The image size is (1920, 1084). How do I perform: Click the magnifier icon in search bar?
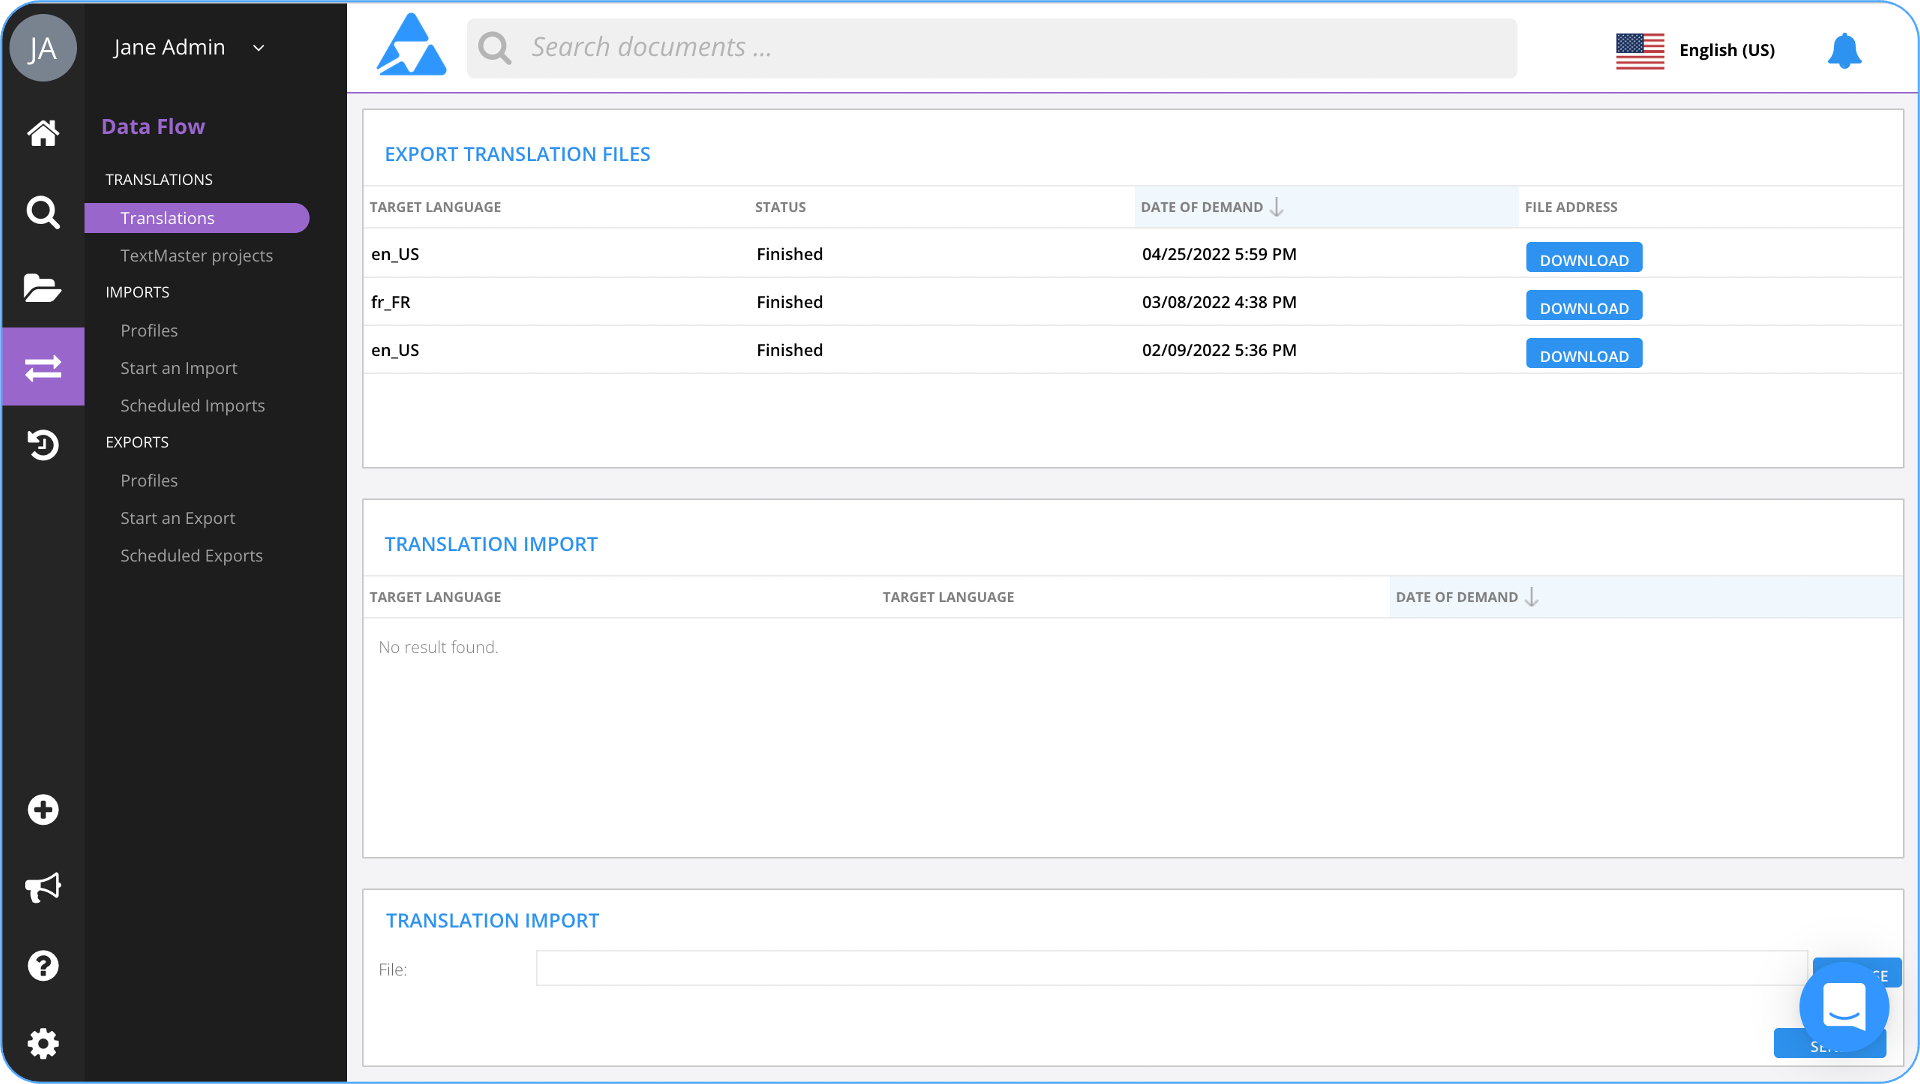click(x=495, y=47)
